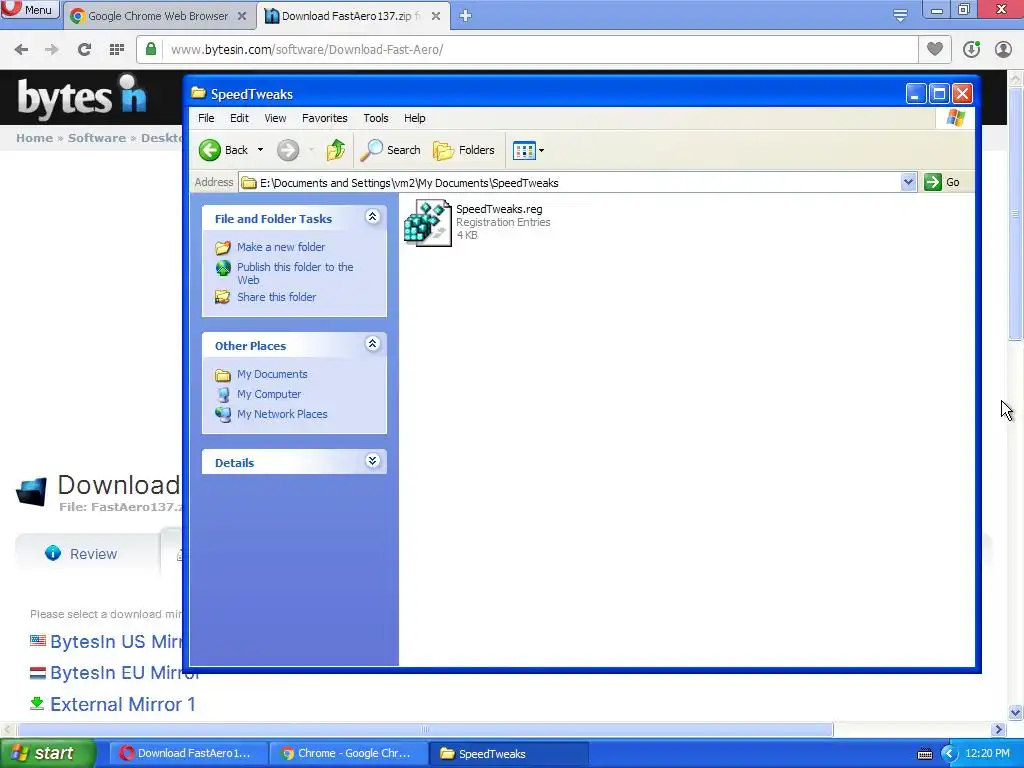
Task: Close the Download FastAero137.zip tab
Action: tap(436, 16)
